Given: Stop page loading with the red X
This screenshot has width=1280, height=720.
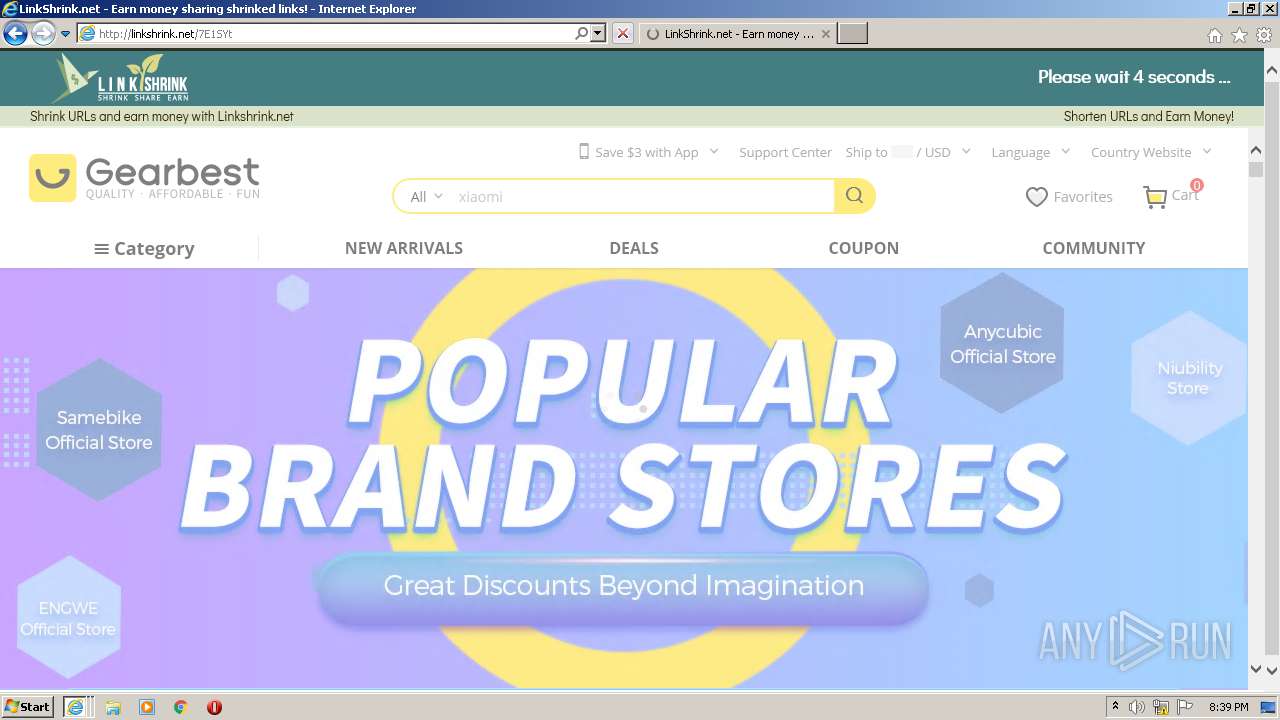Looking at the screenshot, I should [x=623, y=33].
